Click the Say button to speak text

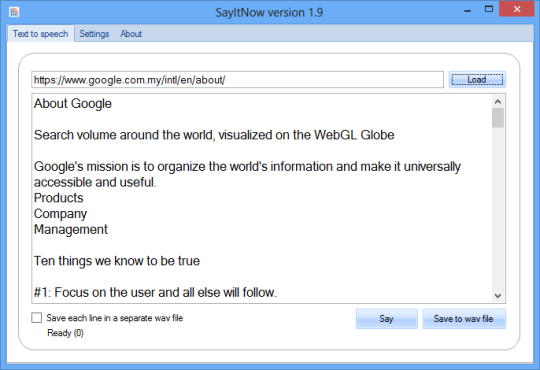click(x=386, y=319)
